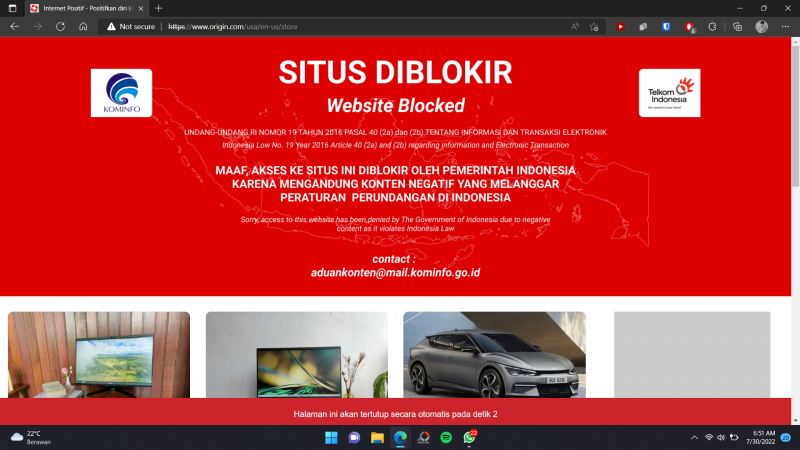Screen dimensions: 800x450
Task: Open the Collections panel
Action: [737, 27]
